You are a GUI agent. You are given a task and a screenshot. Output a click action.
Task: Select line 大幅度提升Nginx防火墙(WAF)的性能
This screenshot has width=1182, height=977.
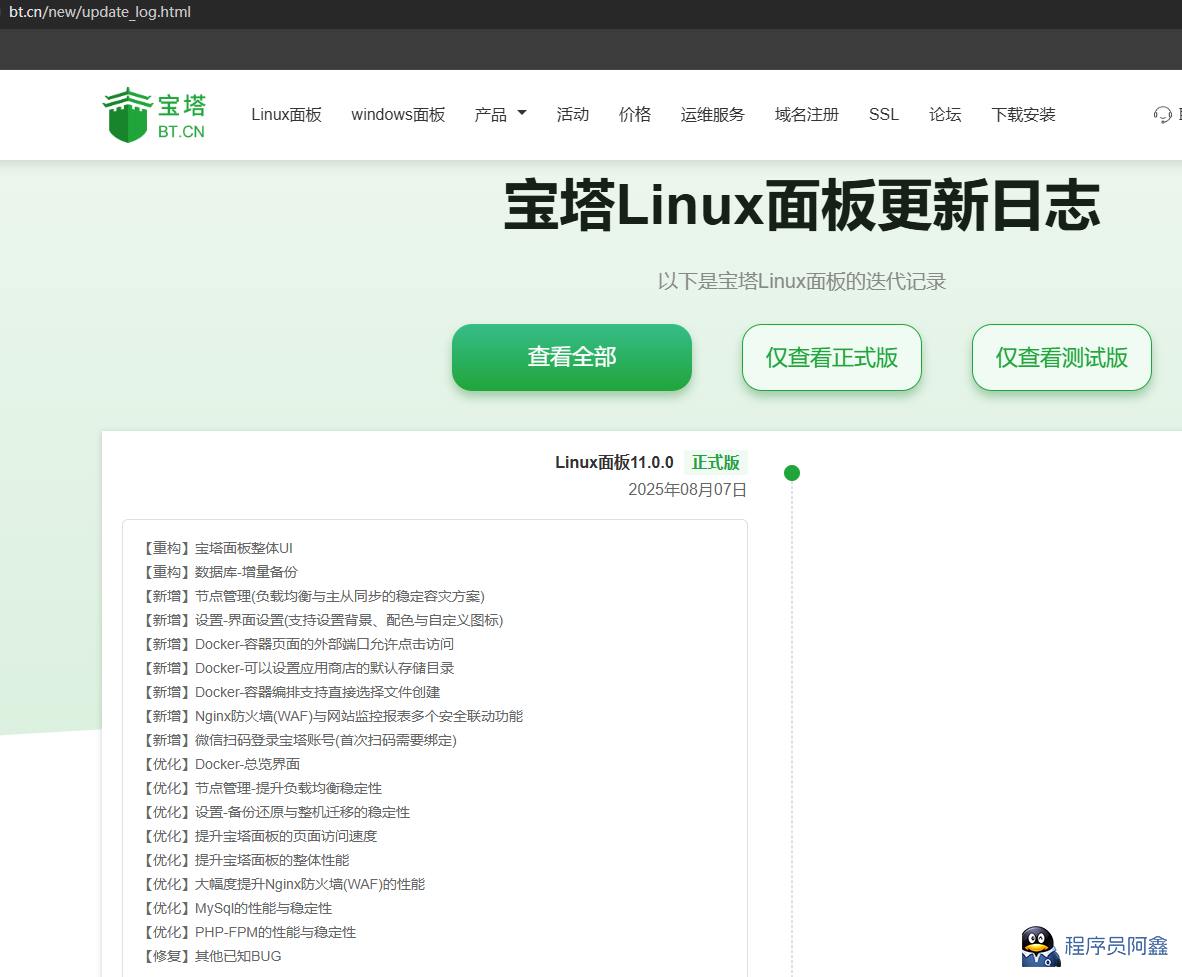pyautogui.click(x=283, y=884)
